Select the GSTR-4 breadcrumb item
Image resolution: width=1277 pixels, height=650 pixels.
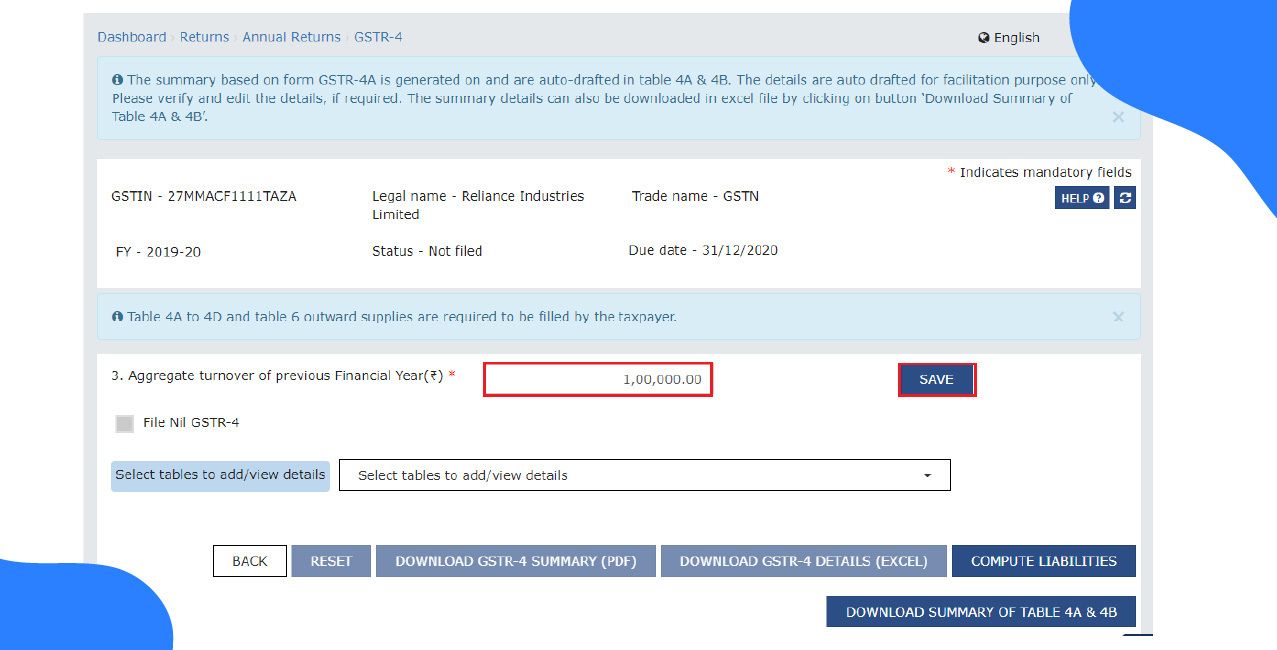[x=379, y=36]
